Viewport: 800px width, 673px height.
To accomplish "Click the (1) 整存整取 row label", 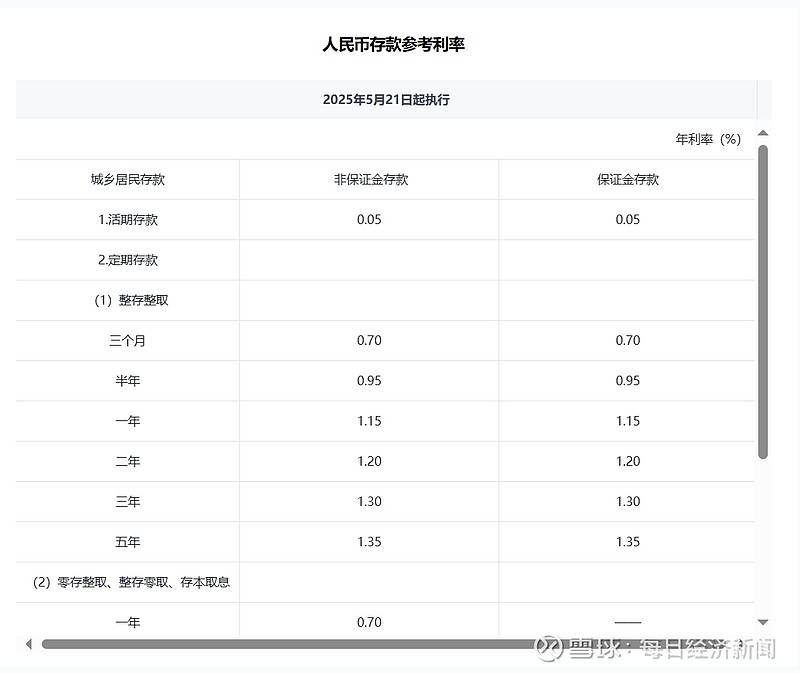I will pos(131,301).
